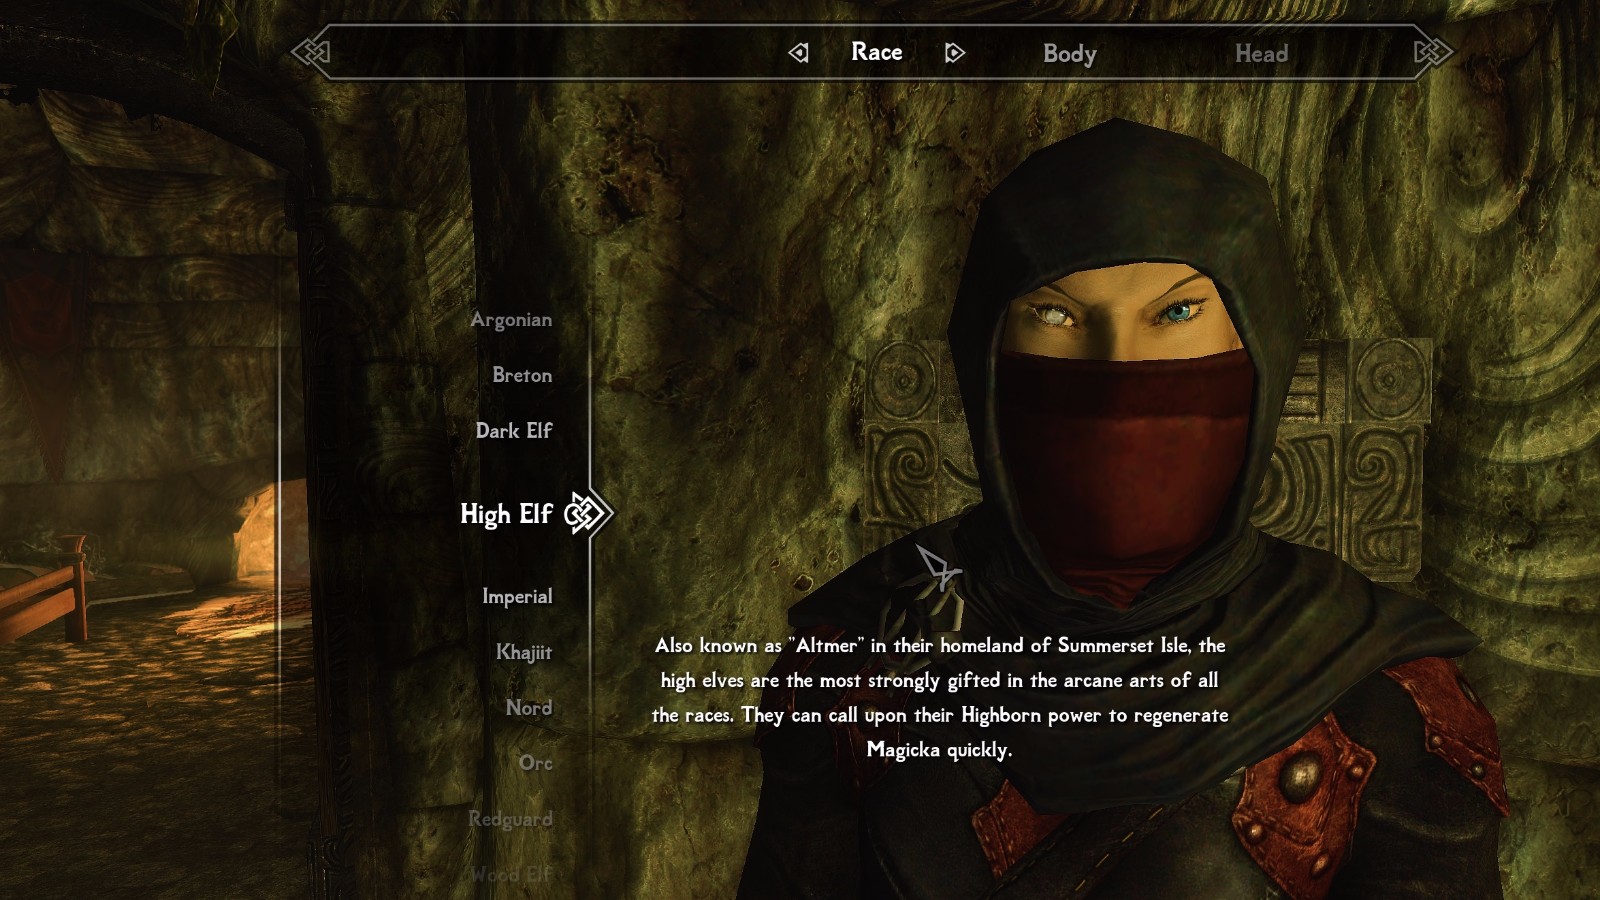Click the High Elf race description text
Image resolution: width=1600 pixels, height=900 pixels.
pos(939,697)
